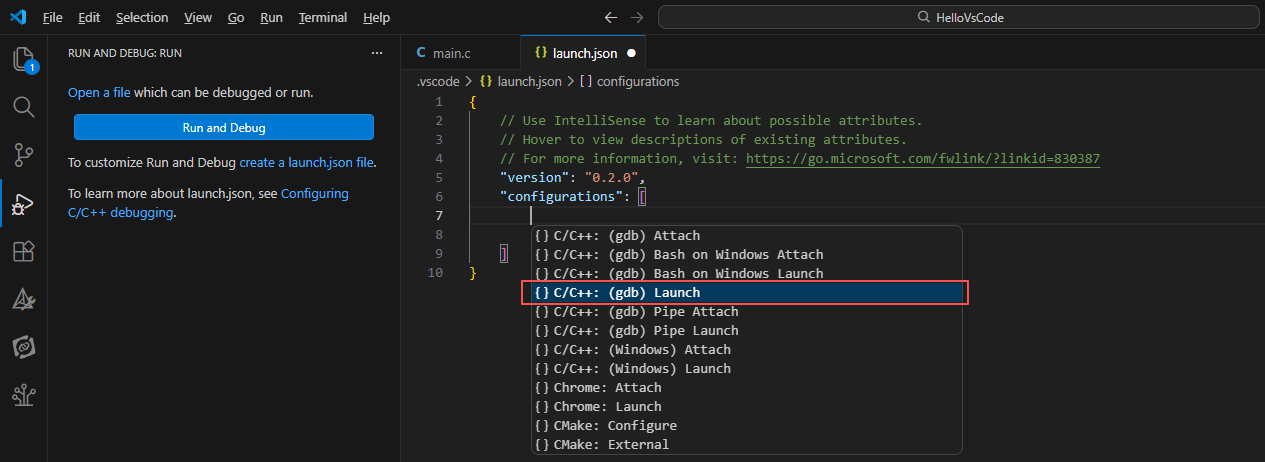Screen dimensions: 1265x462
Task: Switch to the main.c tab
Action: pos(461,53)
